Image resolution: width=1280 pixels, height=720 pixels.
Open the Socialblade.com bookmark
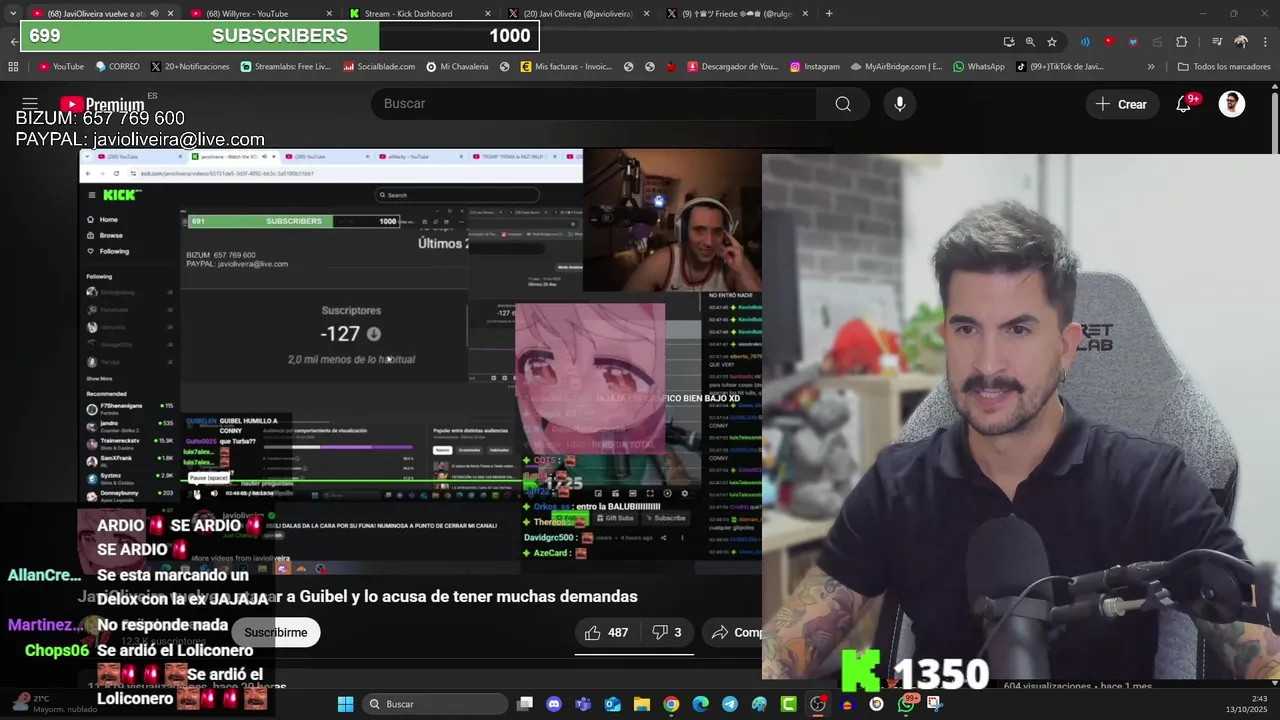[x=379, y=67]
